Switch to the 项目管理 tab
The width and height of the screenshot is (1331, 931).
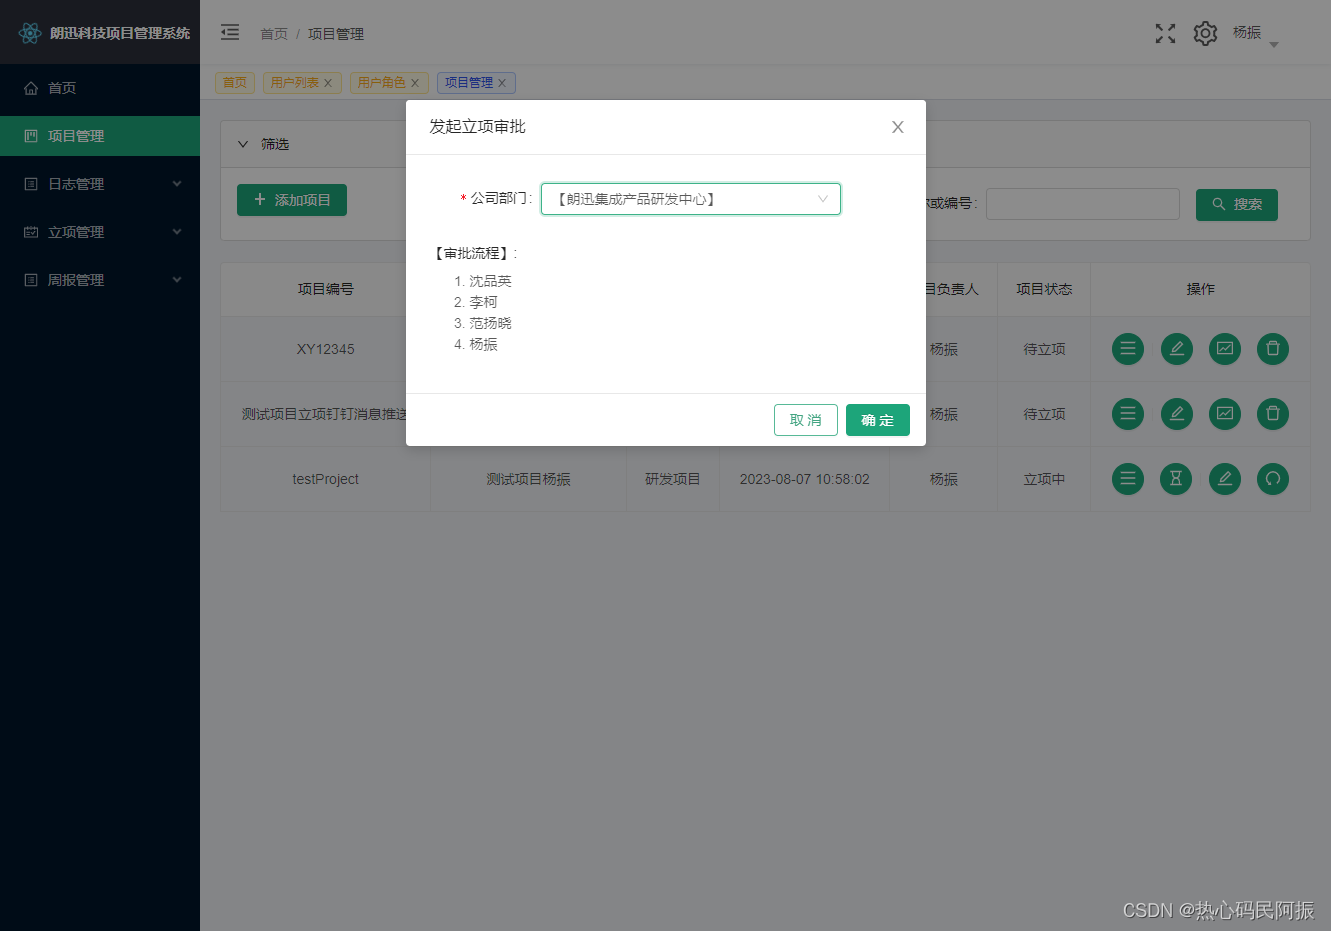pos(469,83)
